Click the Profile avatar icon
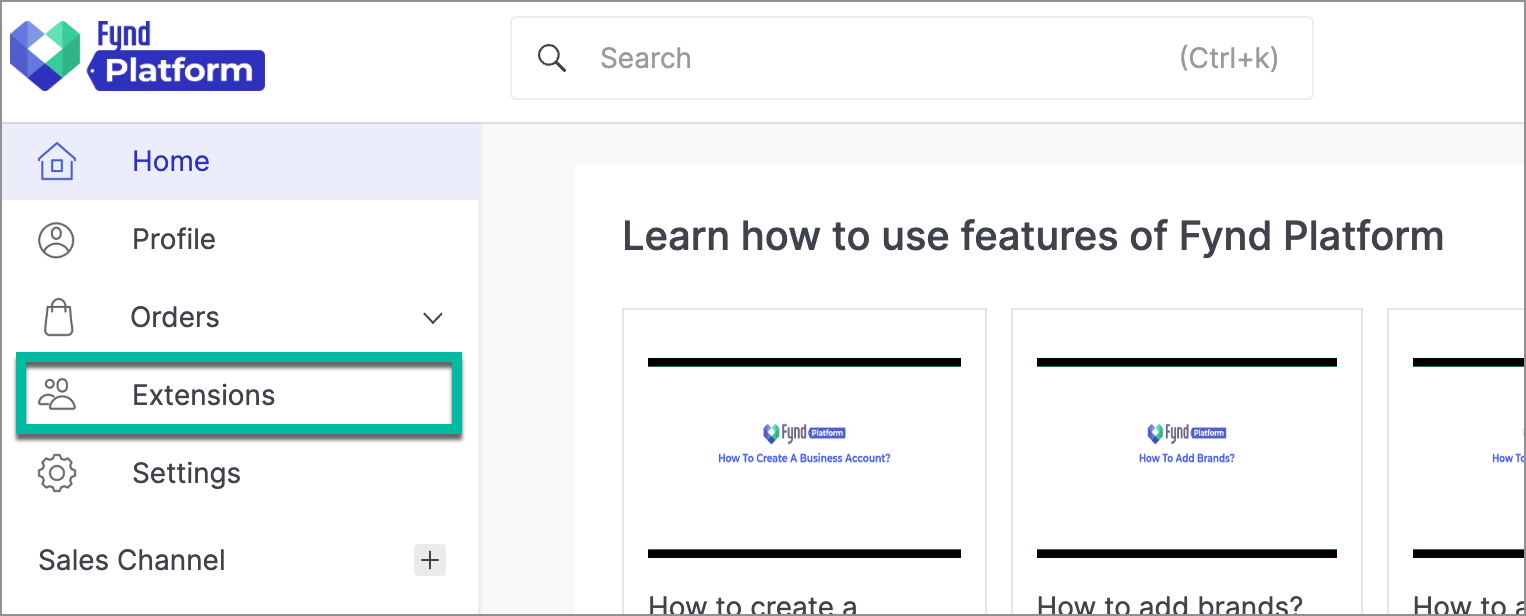This screenshot has width=1526, height=616. click(x=57, y=239)
